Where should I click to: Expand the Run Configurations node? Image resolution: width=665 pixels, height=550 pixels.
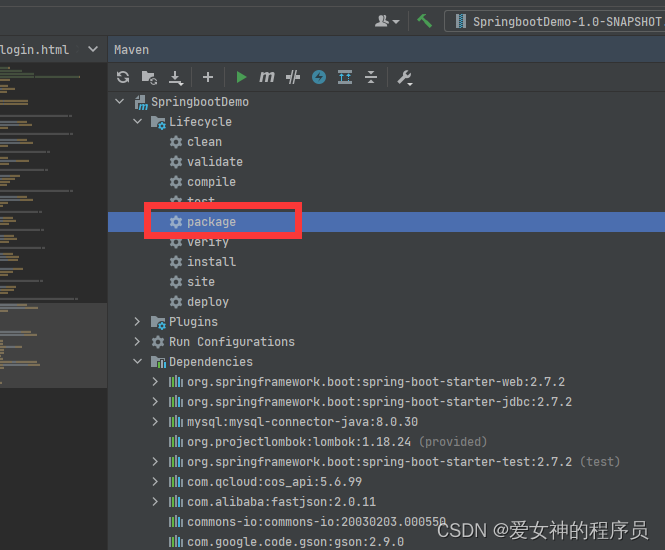coord(137,341)
